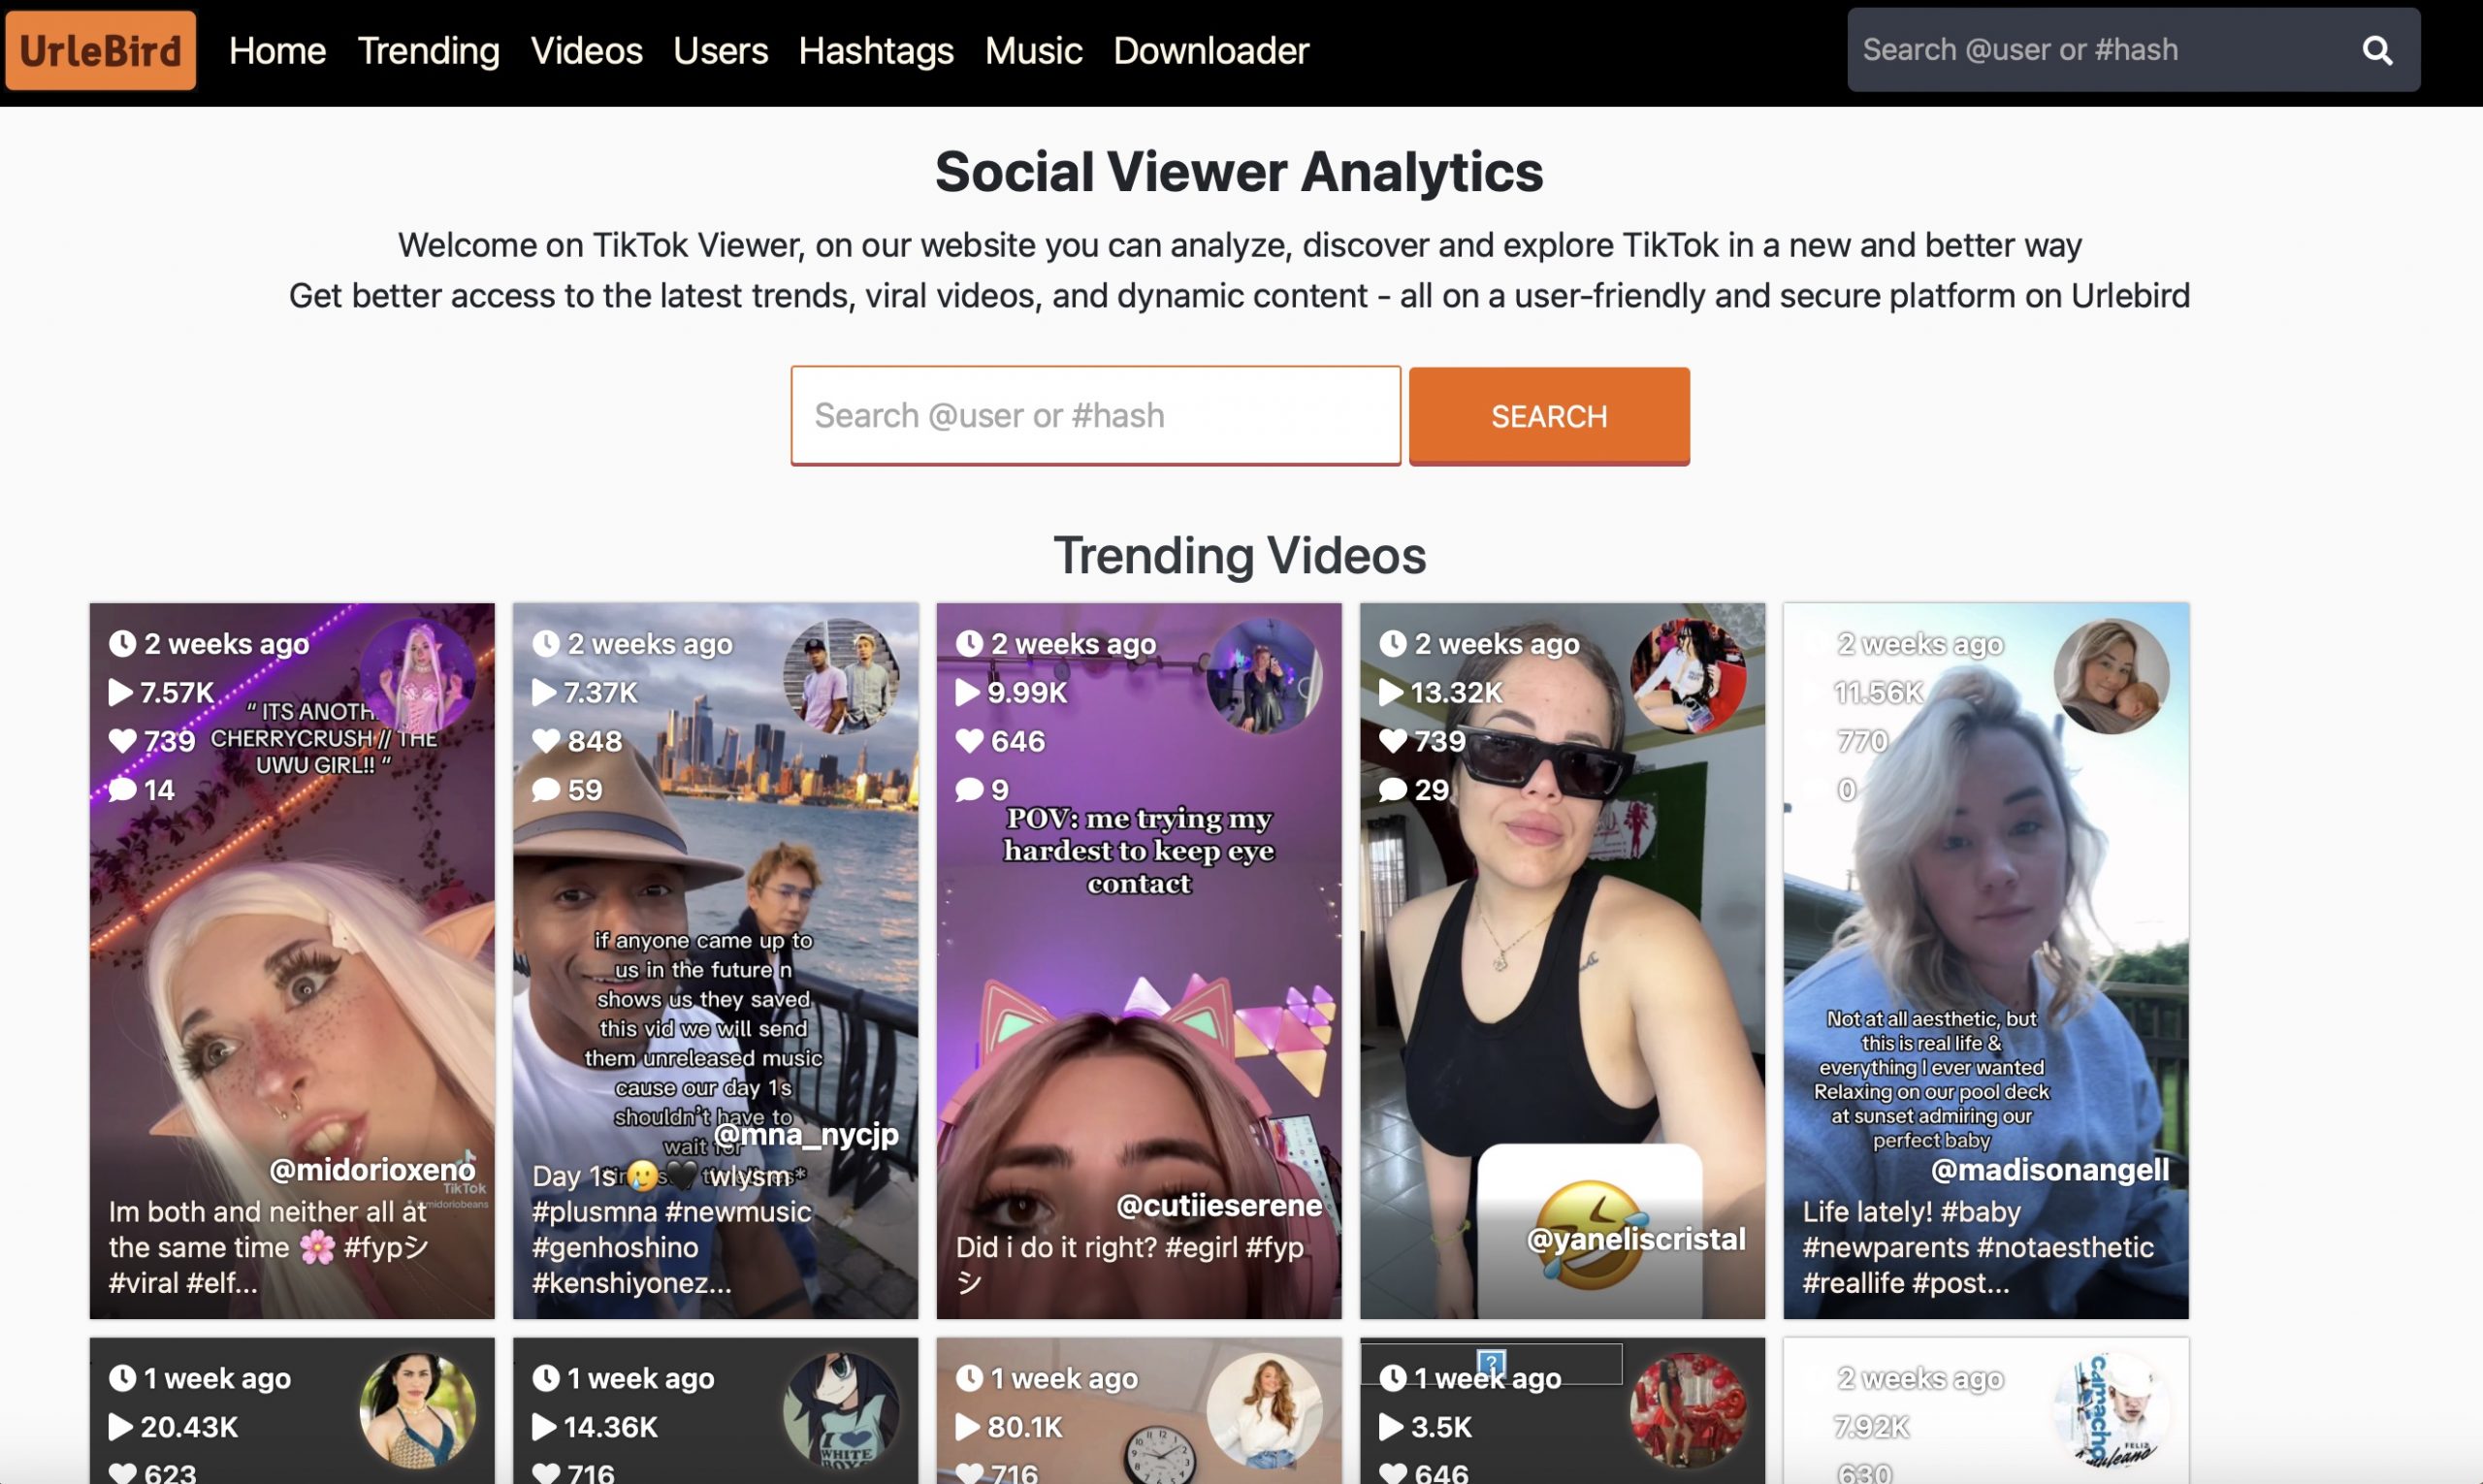Click the comment icon beside 14
2483x1484 pixels.
122,790
